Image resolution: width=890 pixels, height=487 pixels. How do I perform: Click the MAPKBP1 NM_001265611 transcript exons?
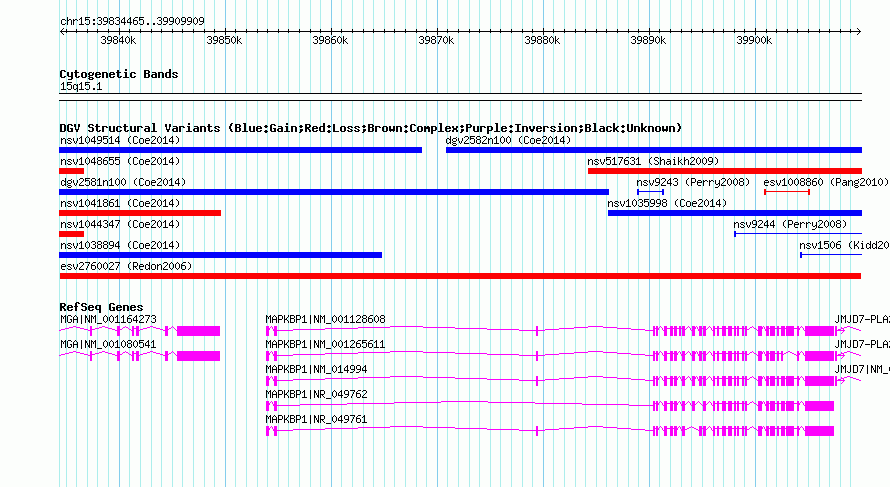pyautogui.click(x=550, y=356)
